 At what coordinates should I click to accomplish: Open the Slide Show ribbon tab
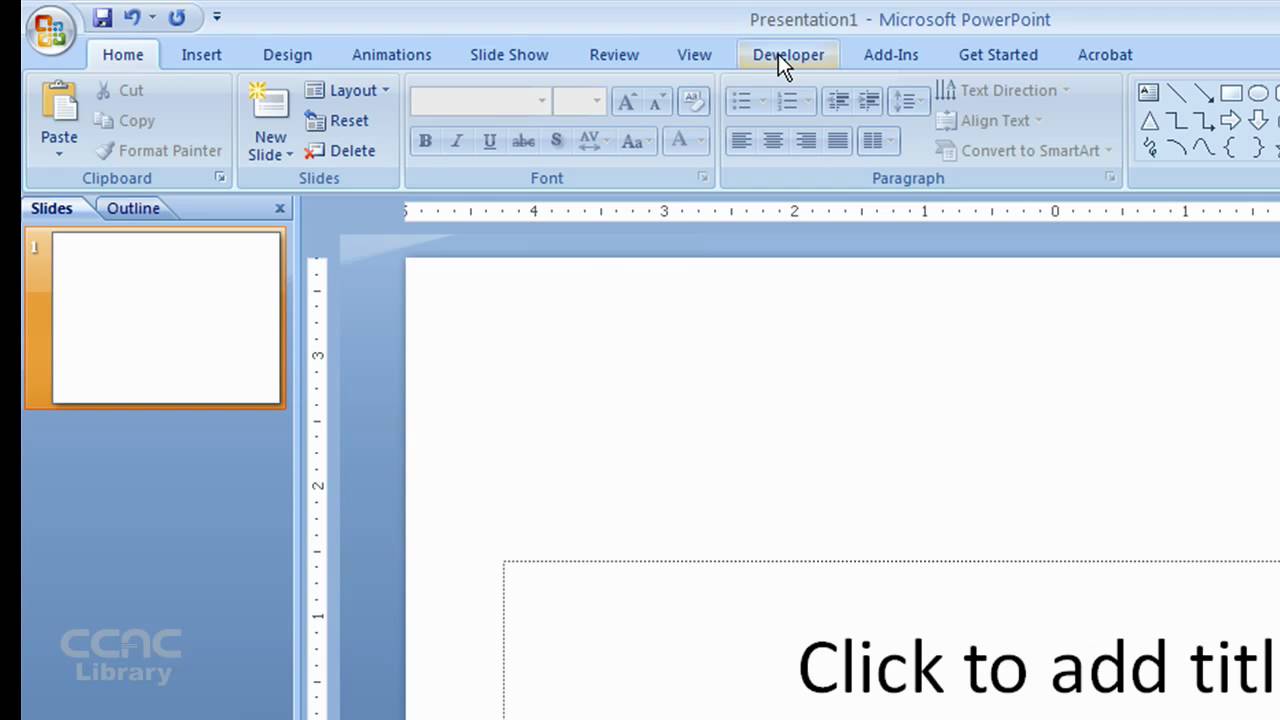pyautogui.click(x=509, y=55)
